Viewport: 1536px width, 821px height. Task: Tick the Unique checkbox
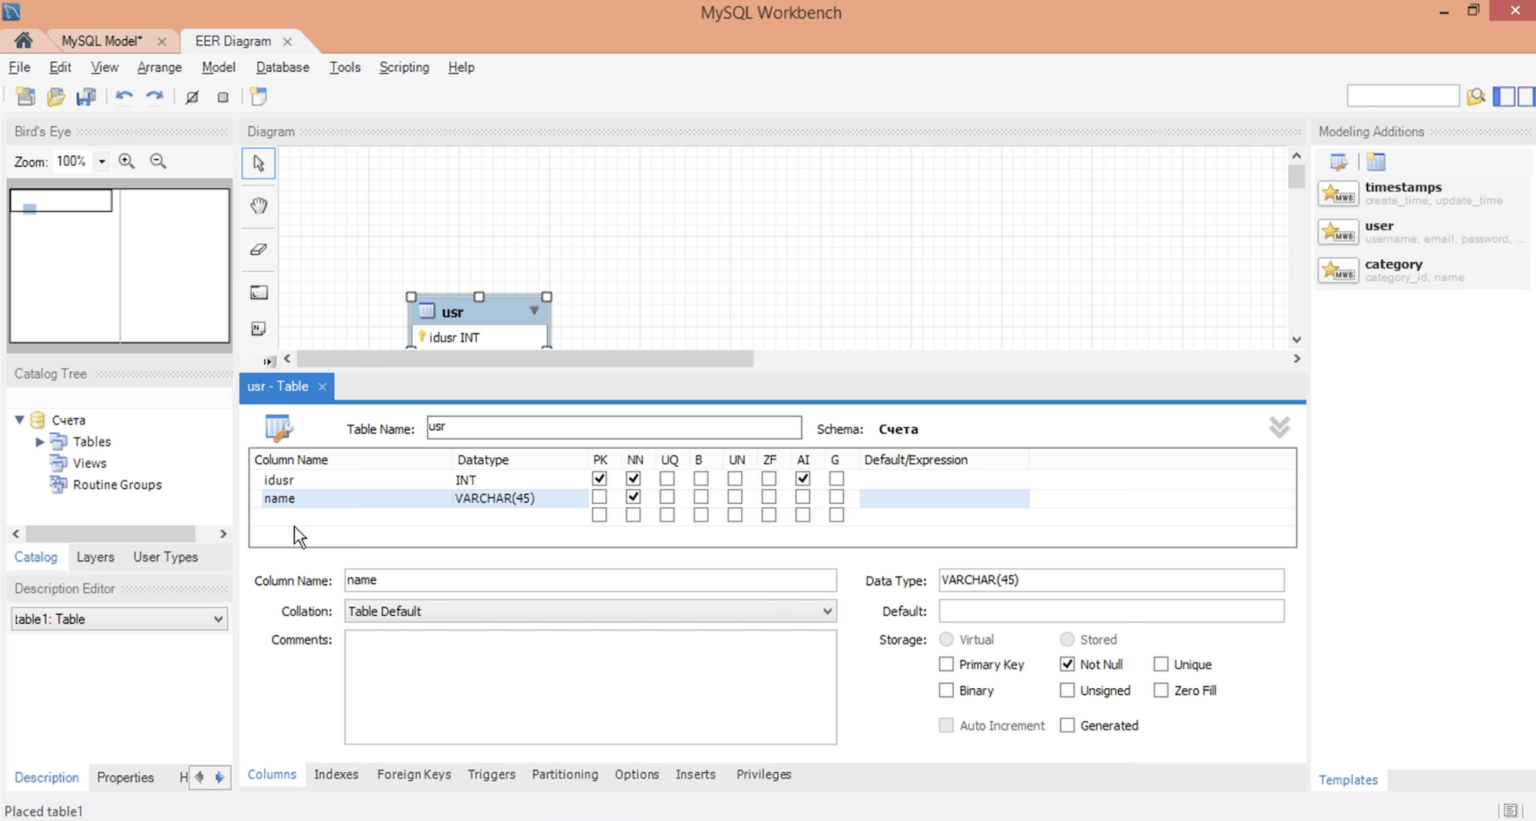tap(1161, 664)
